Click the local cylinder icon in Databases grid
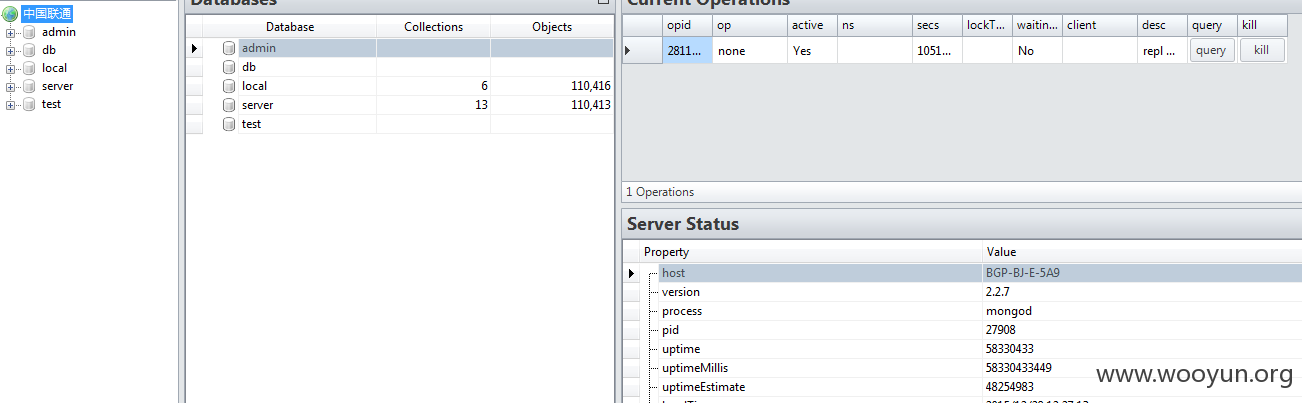Viewport: 1302px width, 403px height. (229, 86)
